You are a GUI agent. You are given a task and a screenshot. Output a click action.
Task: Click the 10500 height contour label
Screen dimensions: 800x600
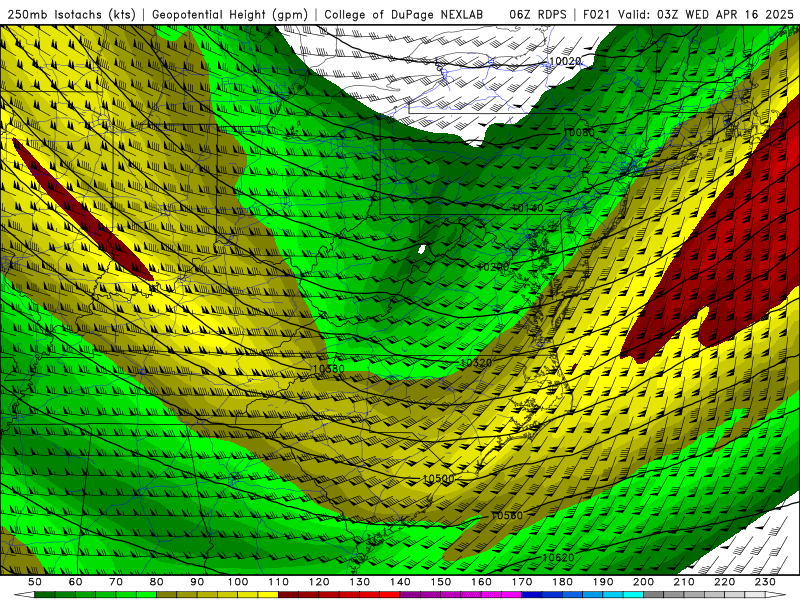(x=438, y=479)
